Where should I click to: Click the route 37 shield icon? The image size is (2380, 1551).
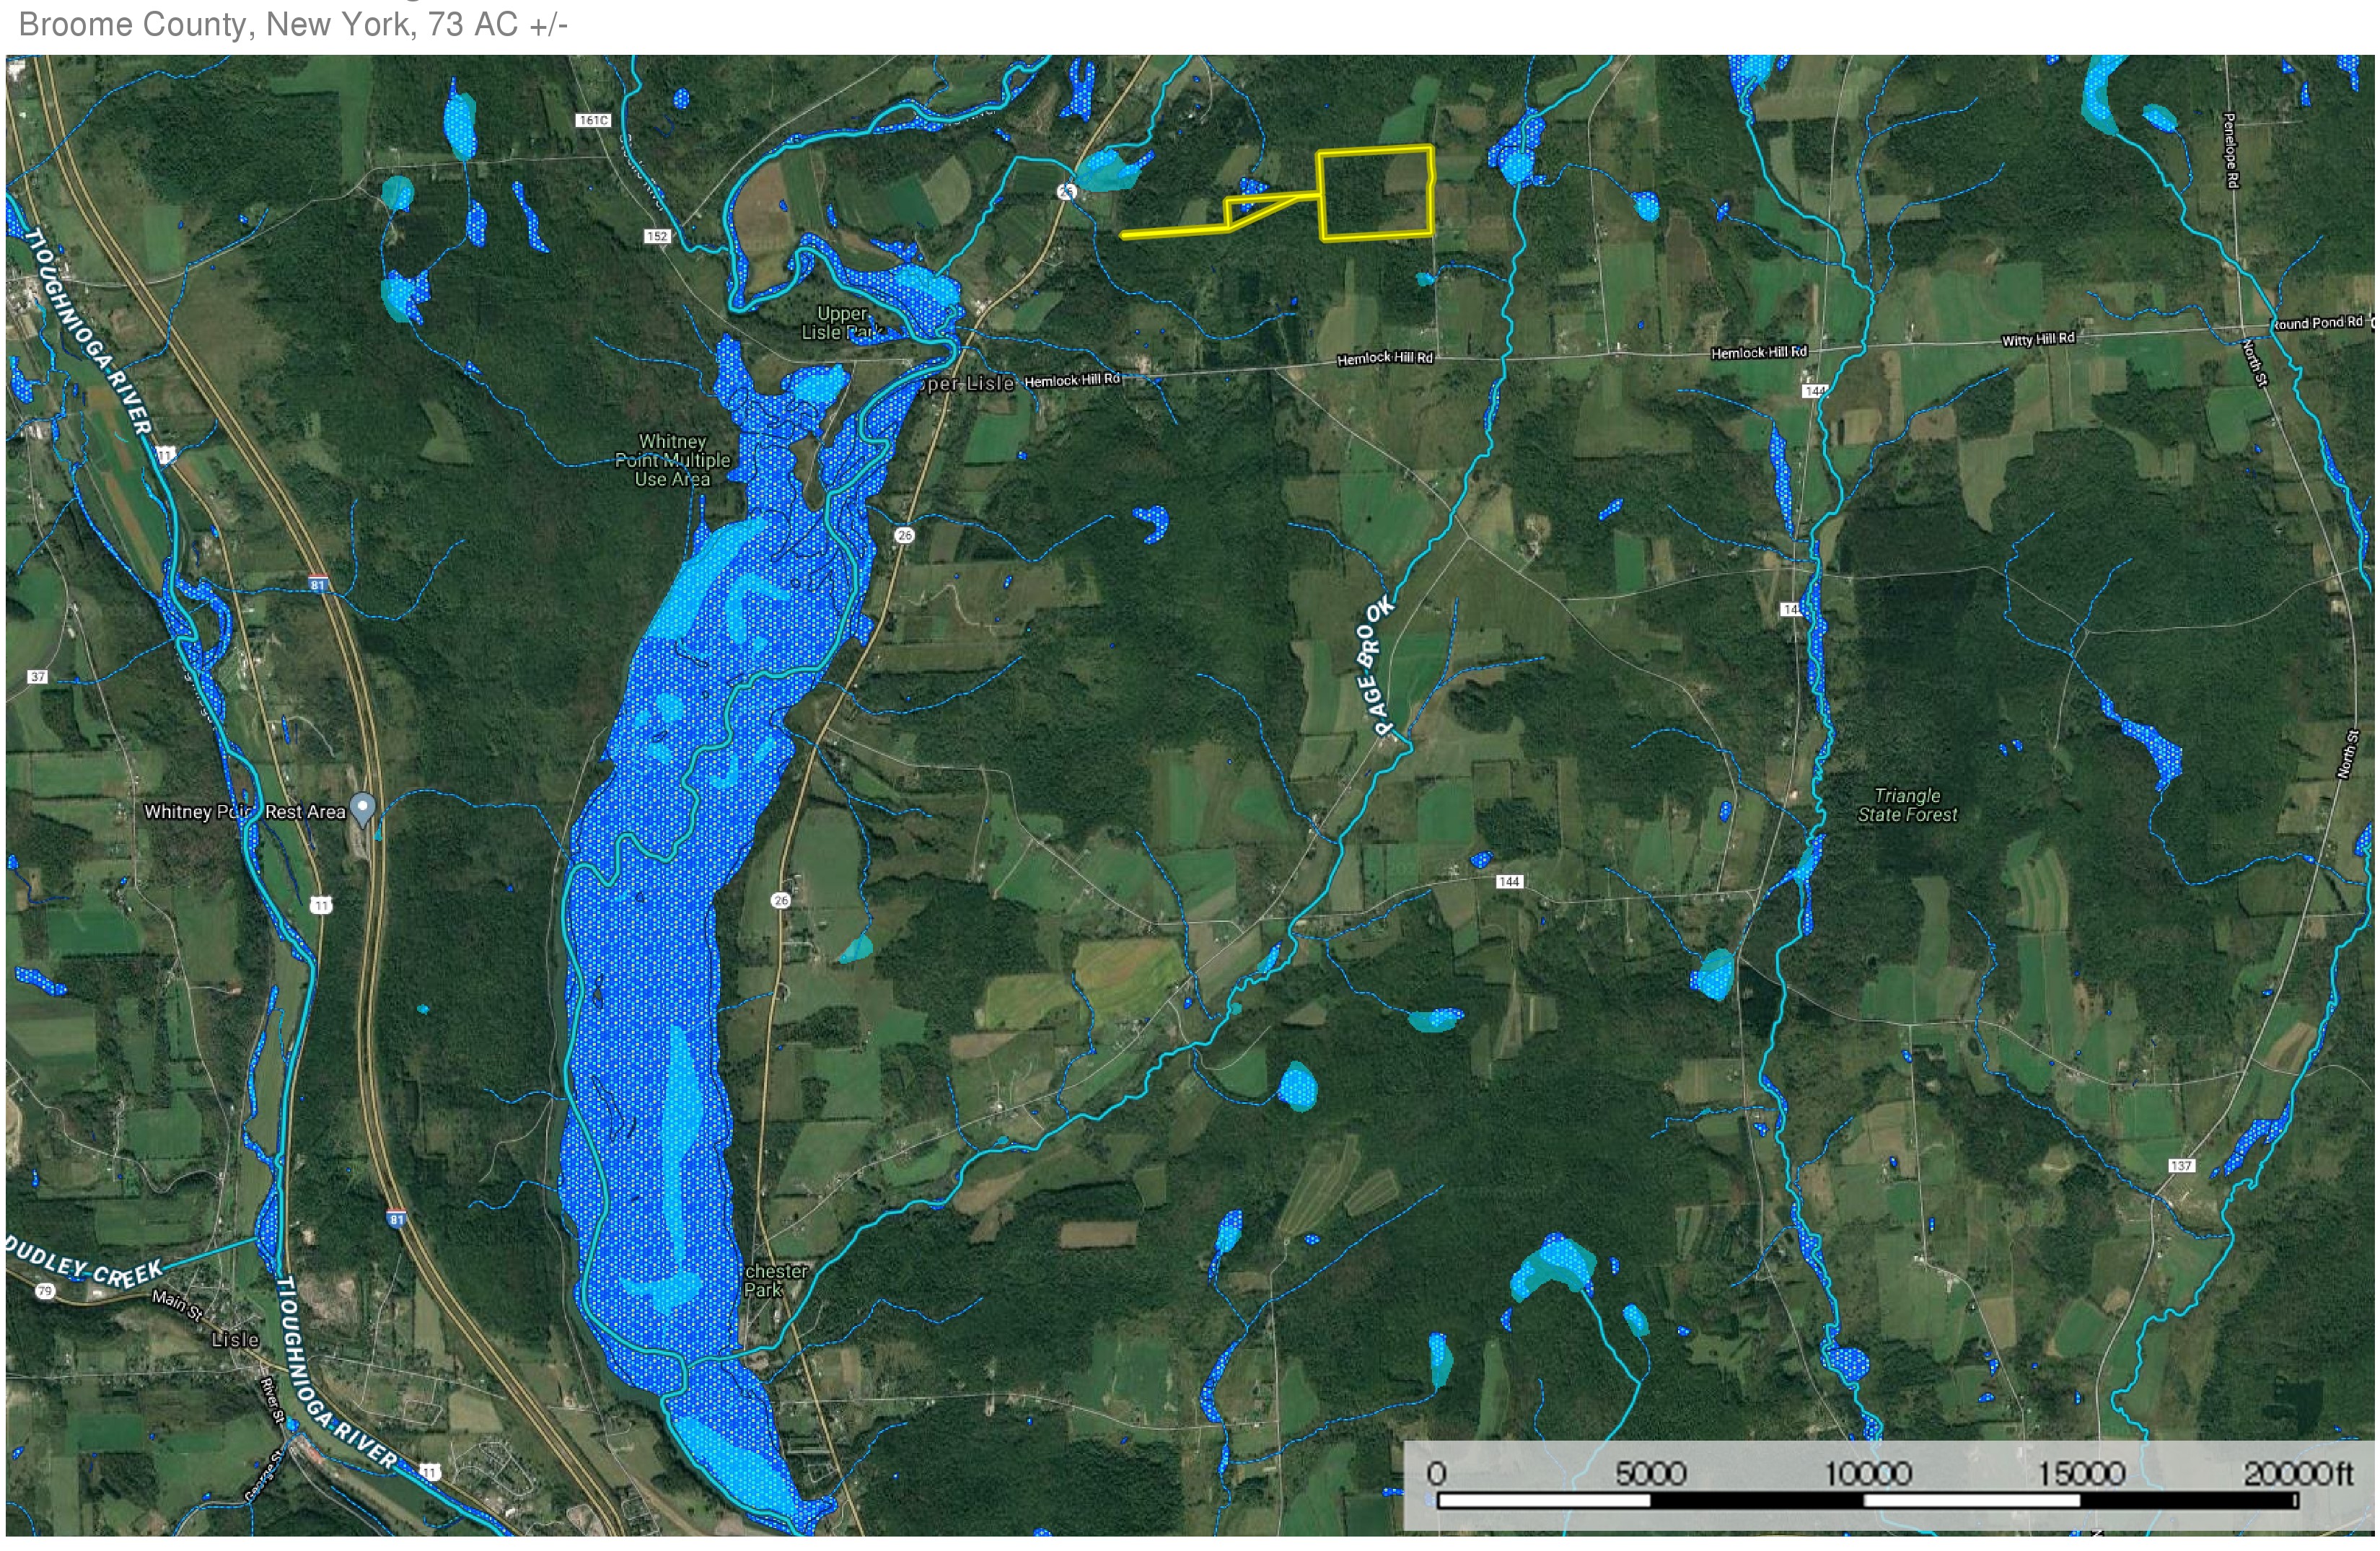point(37,677)
